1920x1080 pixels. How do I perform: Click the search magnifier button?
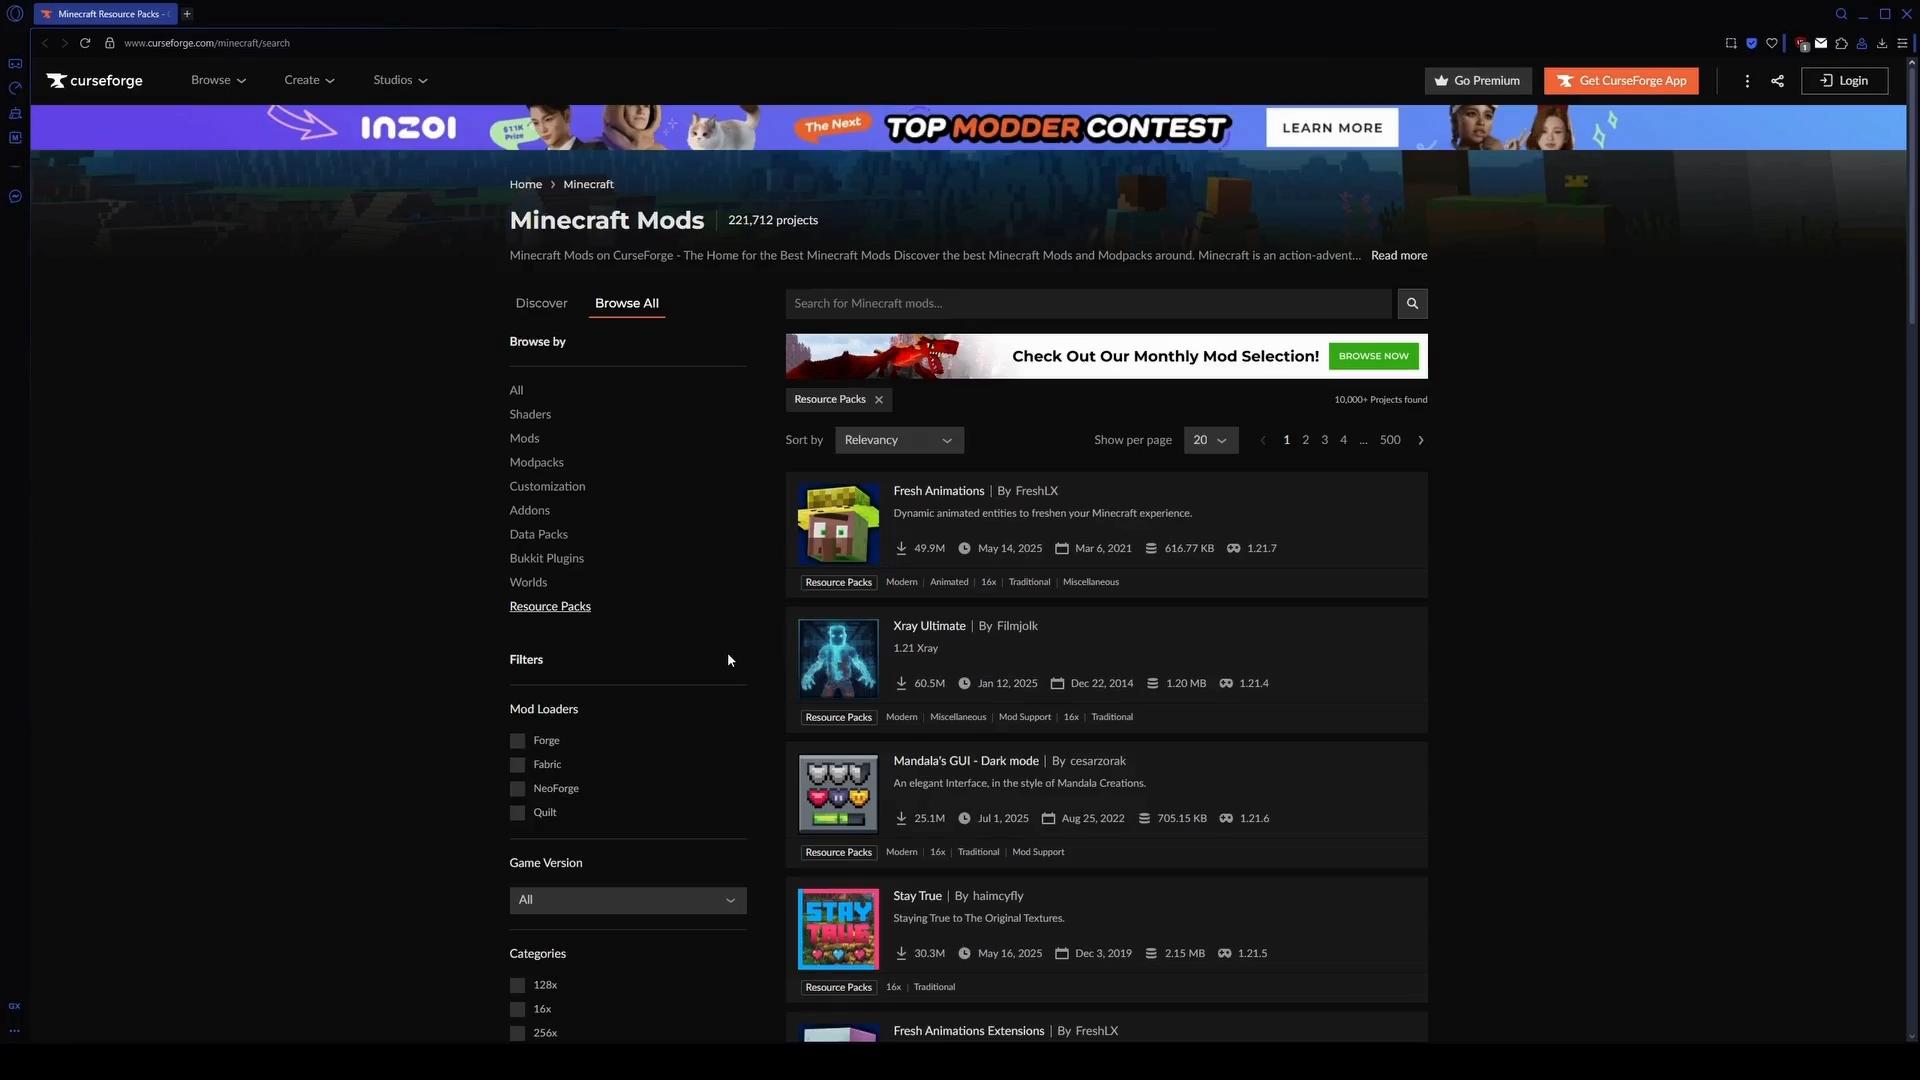[x=1412, y=303]
